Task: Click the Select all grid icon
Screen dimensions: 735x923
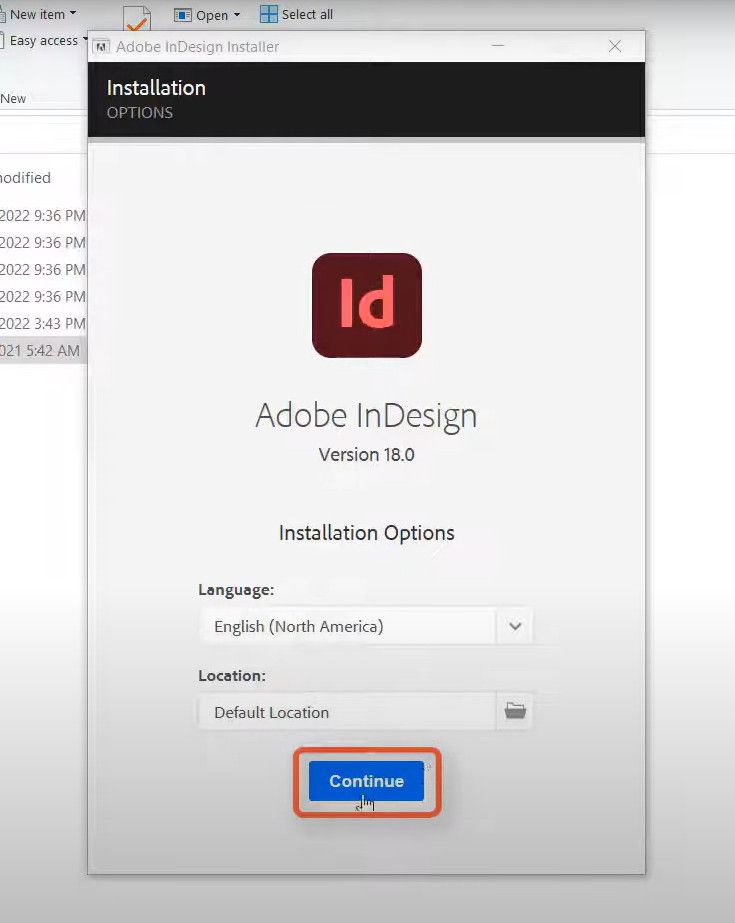Action: pos(268,15)
